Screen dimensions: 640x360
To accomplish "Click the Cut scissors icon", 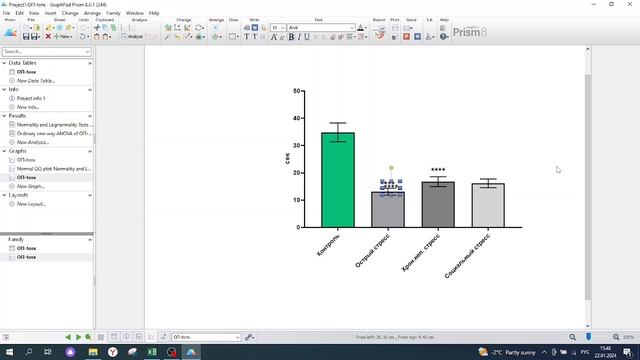I will click(97, 28).
